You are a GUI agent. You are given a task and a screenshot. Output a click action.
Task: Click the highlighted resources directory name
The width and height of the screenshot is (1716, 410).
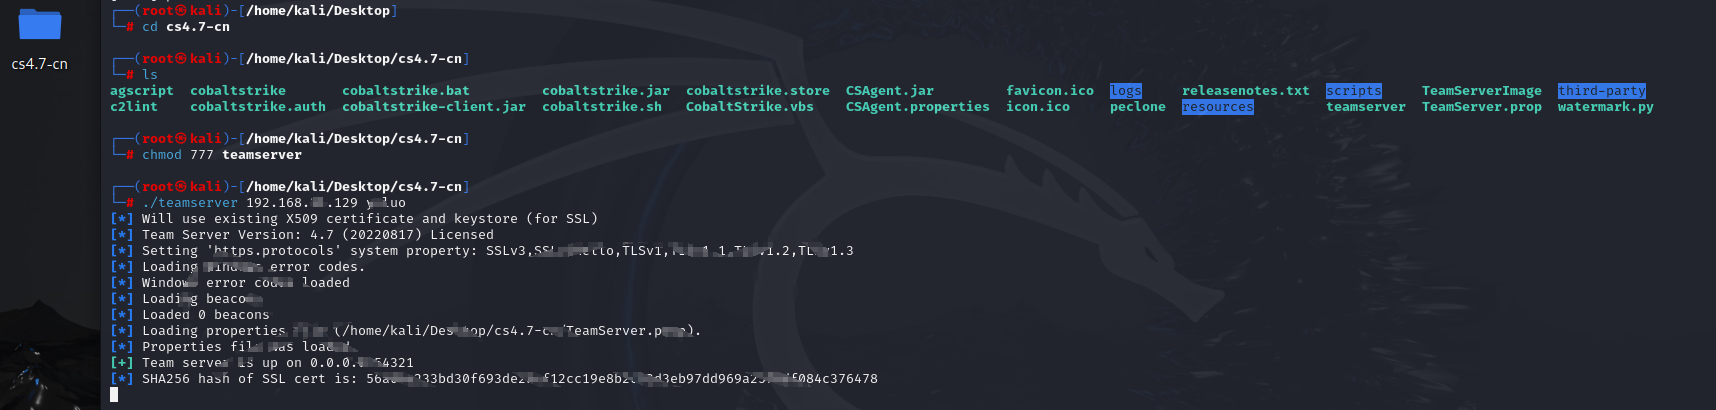[x=1218, y=107]
